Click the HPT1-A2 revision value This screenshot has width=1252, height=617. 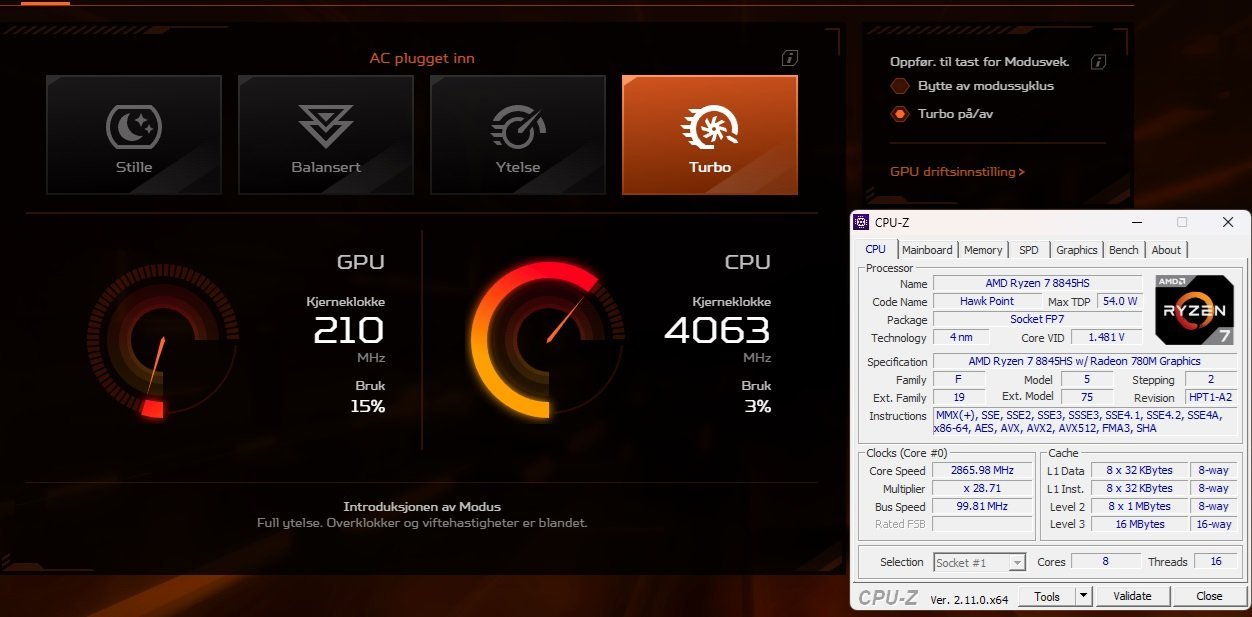click(x=1210, y=398)
